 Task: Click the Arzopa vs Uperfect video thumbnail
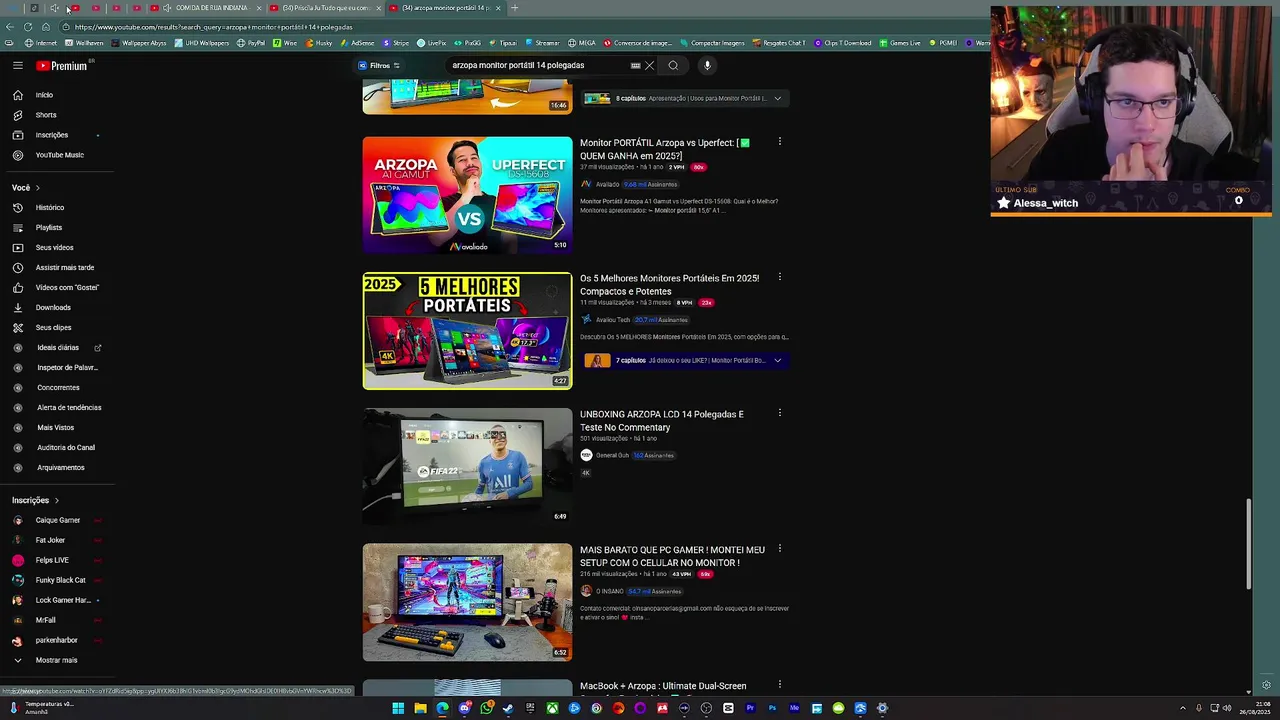click(467, 195)
